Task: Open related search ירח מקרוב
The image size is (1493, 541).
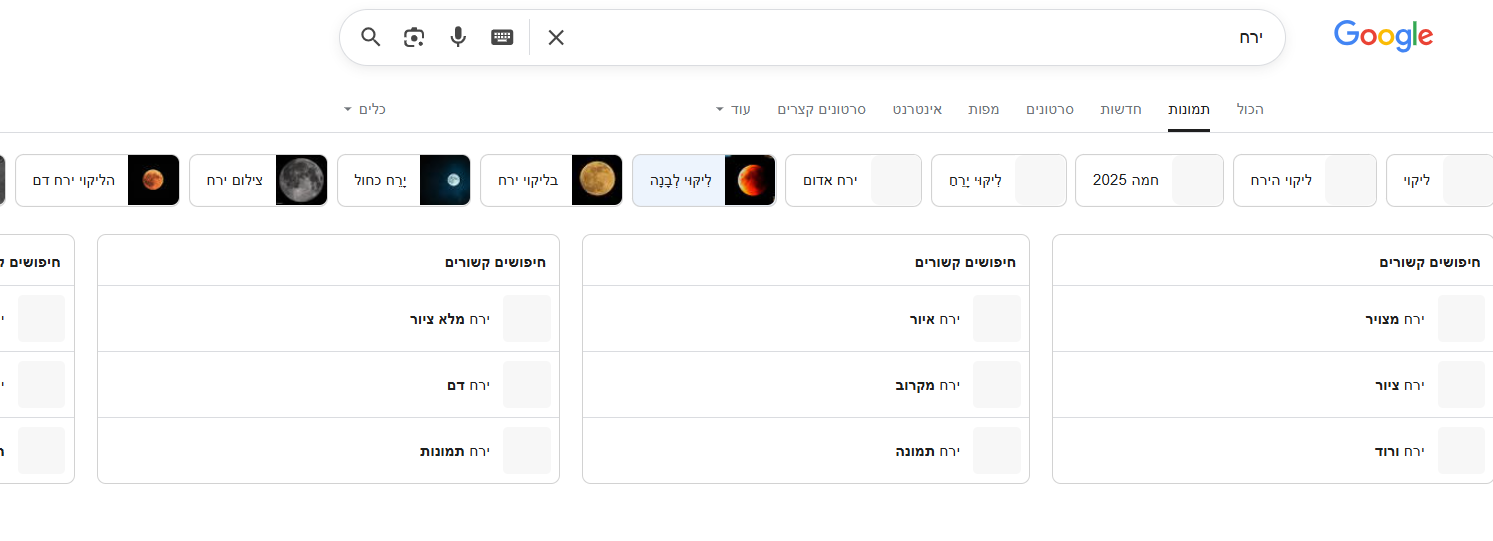Action: [927, 385]
